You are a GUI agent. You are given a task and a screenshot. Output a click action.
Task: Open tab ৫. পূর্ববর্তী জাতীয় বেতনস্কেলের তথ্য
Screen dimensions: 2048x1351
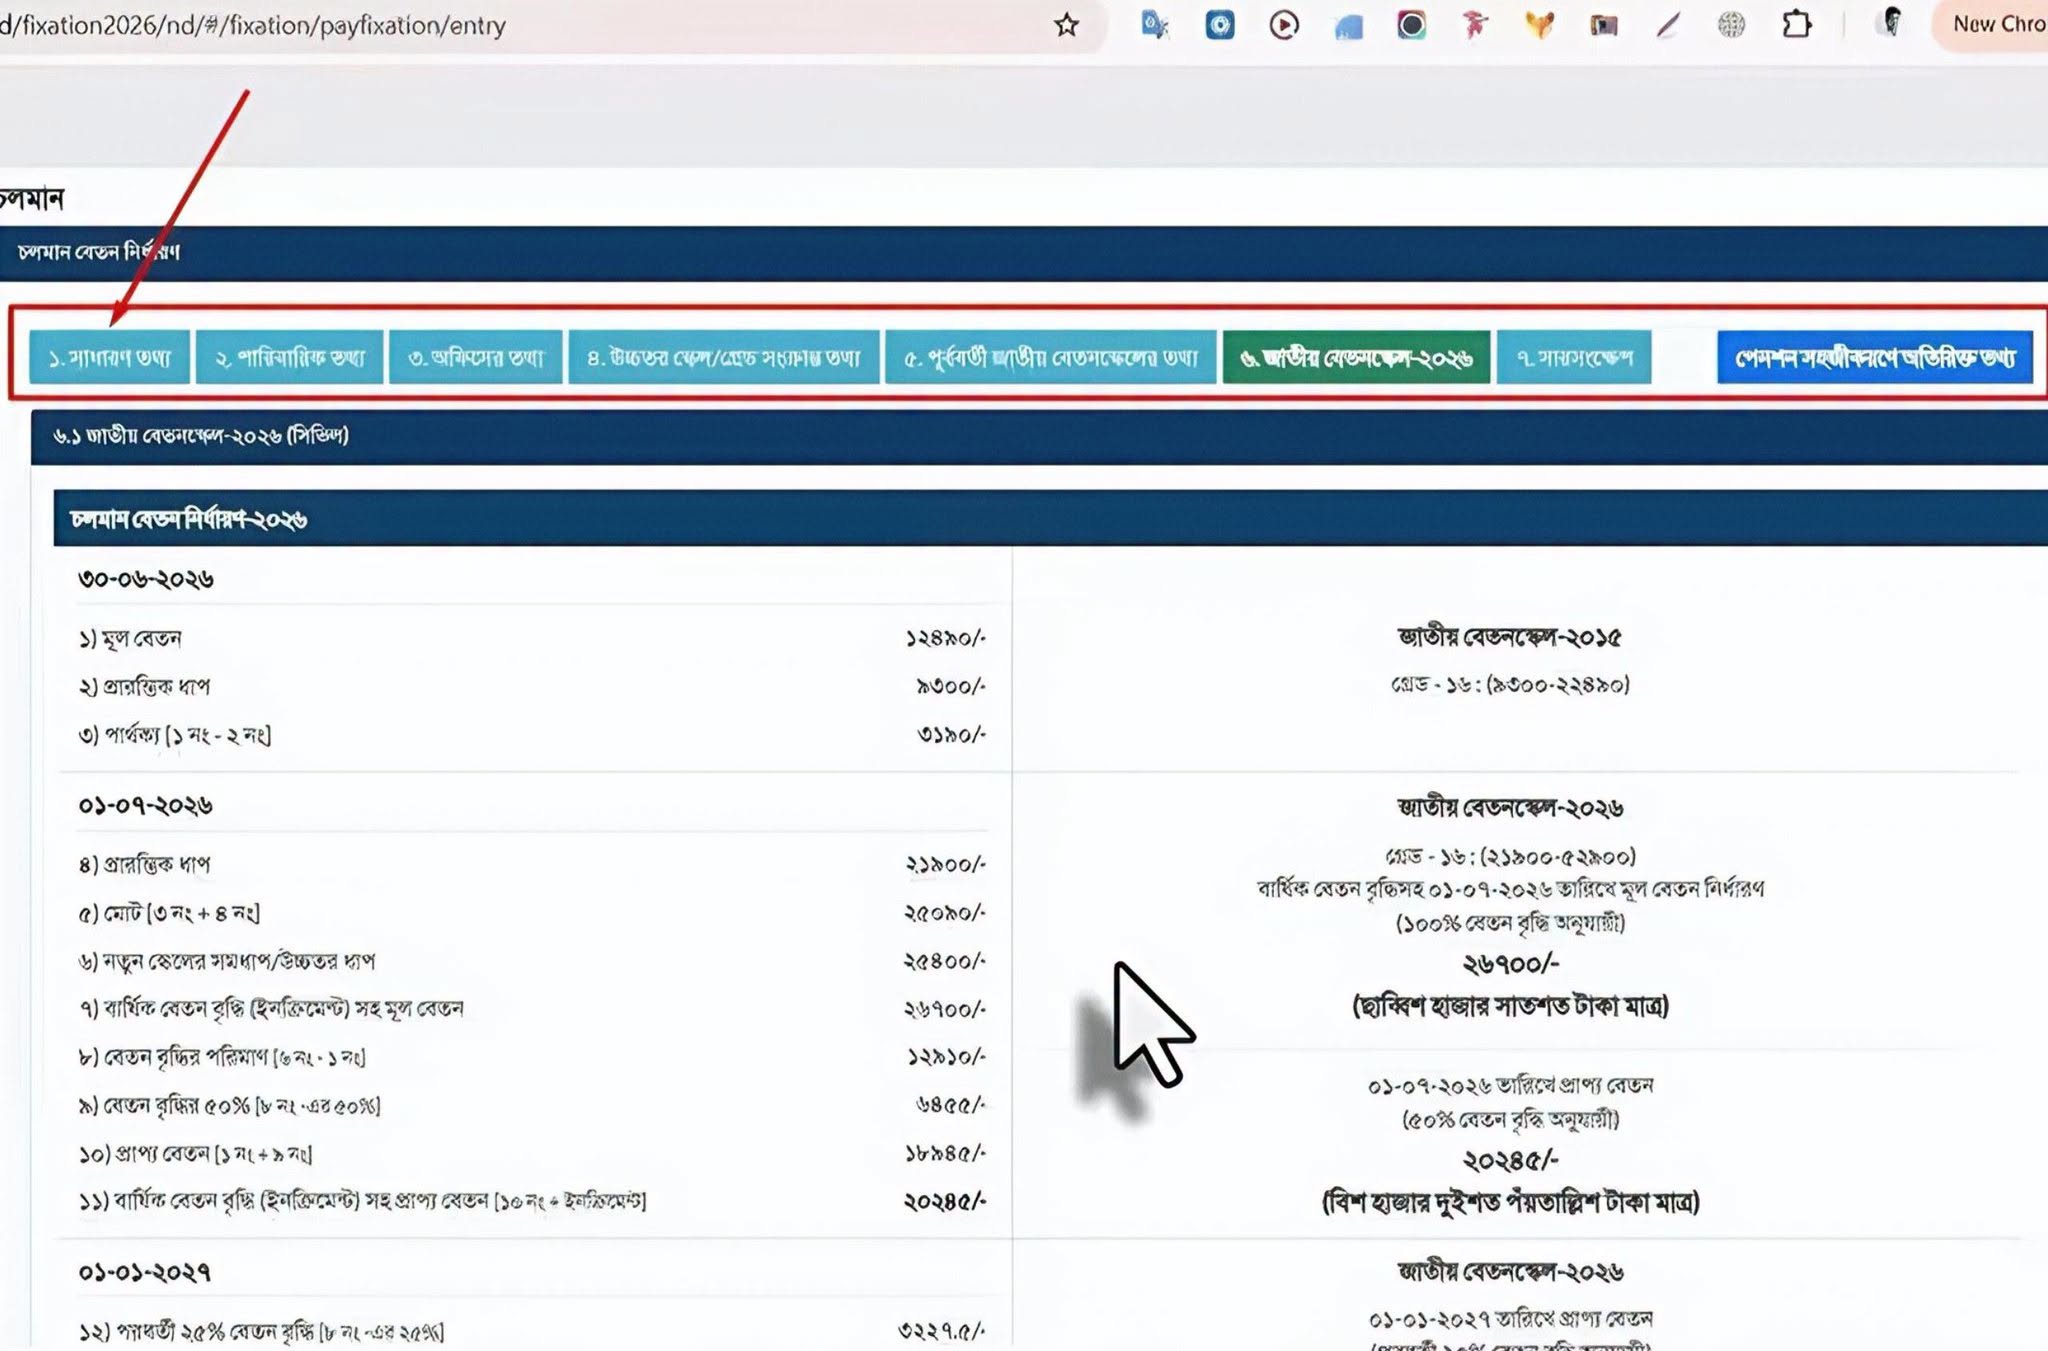pos(1050,357)
